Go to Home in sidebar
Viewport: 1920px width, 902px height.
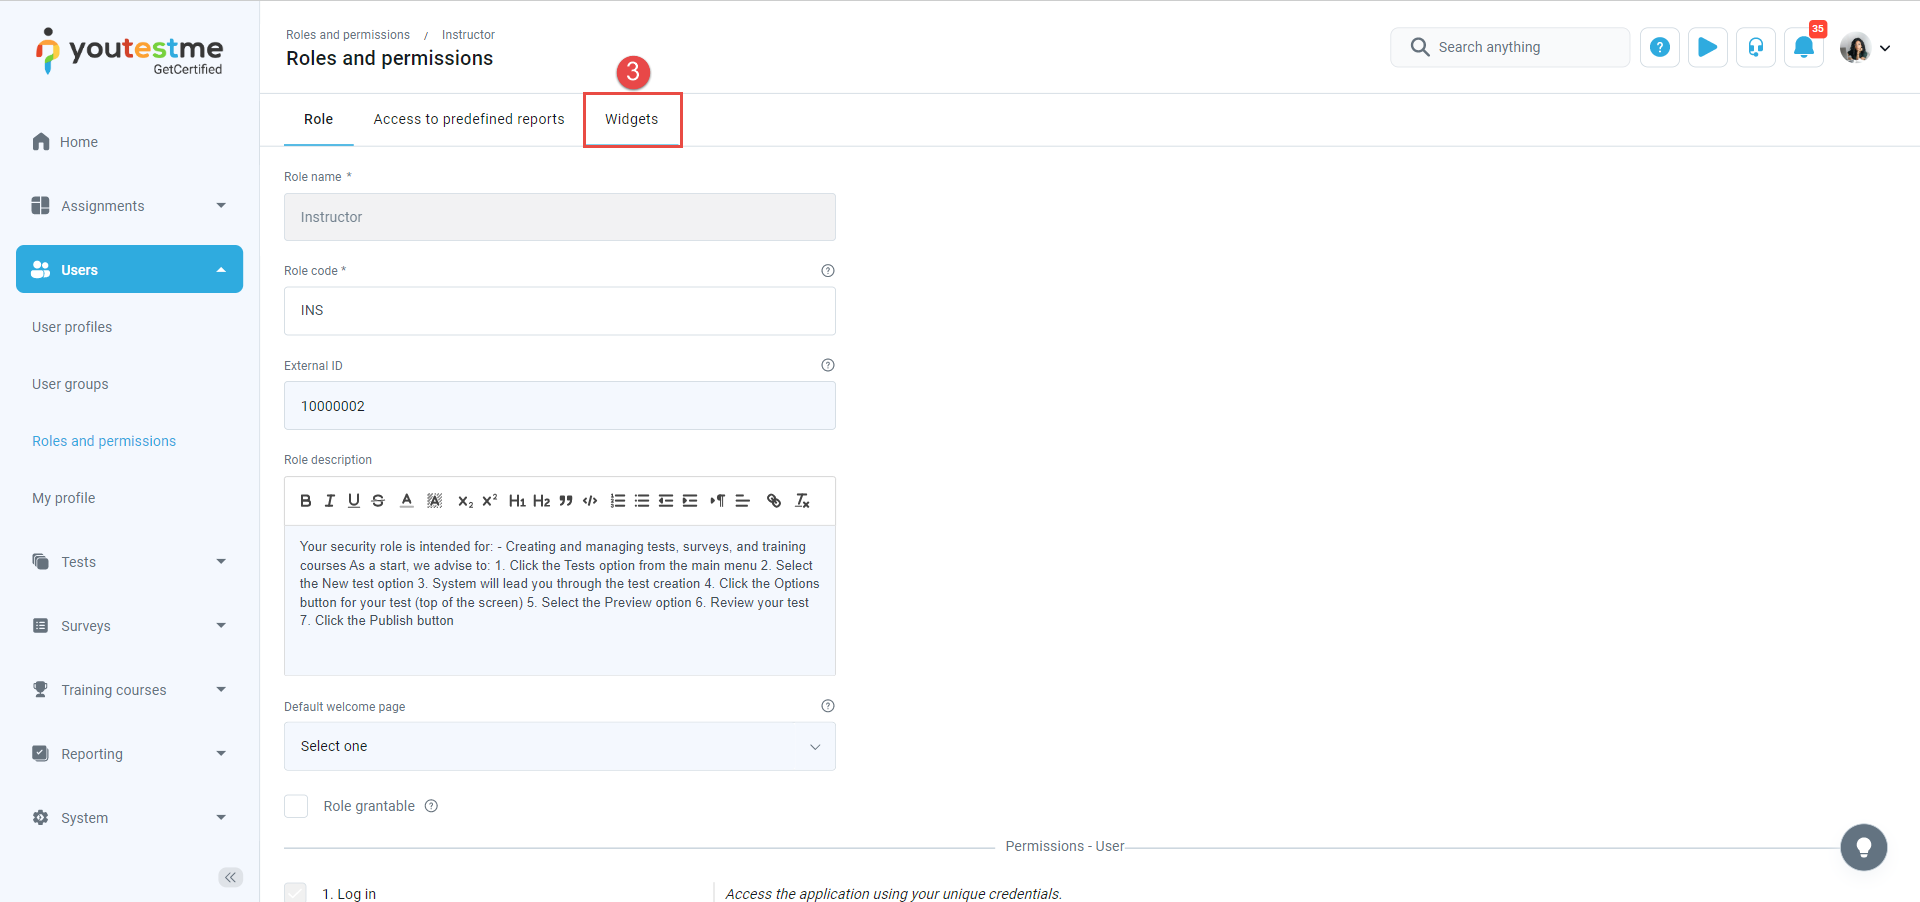pos(79,142)
